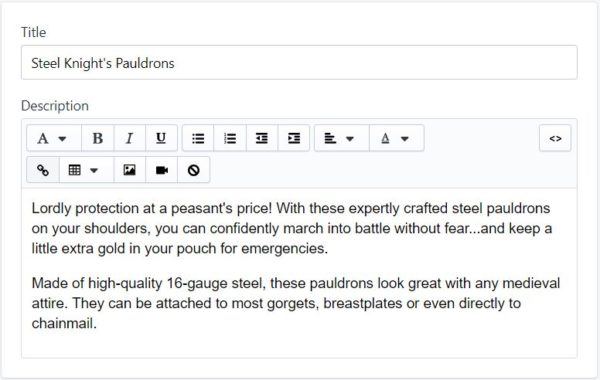The image size is (600, 380).
Task: Insert a link with the chain icon
Action: 43,170
